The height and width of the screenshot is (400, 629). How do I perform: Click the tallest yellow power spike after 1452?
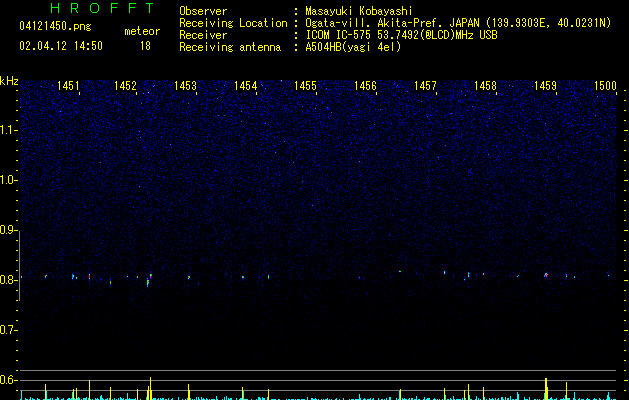(x=150, y=388)
